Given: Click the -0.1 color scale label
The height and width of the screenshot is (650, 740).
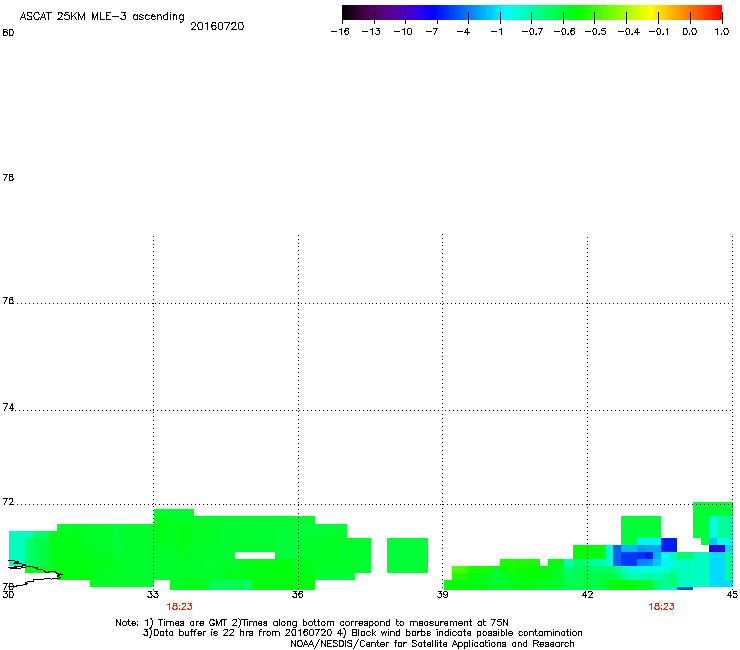Looking at the screenshot, I should click(659, 32).
